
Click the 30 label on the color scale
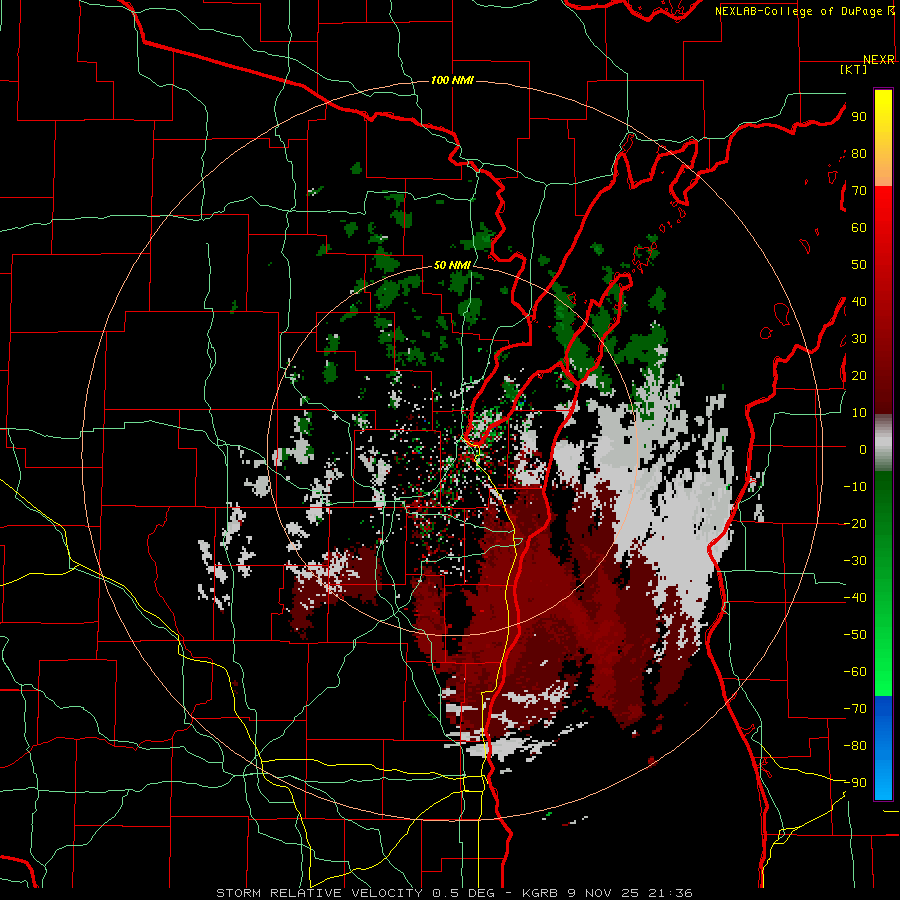[859, 339]
